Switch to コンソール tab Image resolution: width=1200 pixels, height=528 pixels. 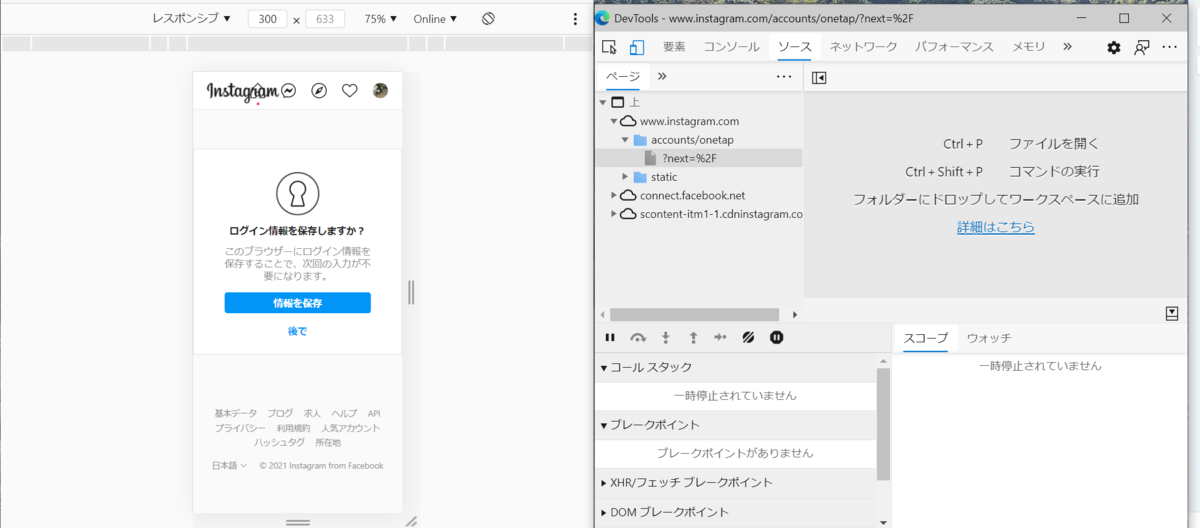731,47
